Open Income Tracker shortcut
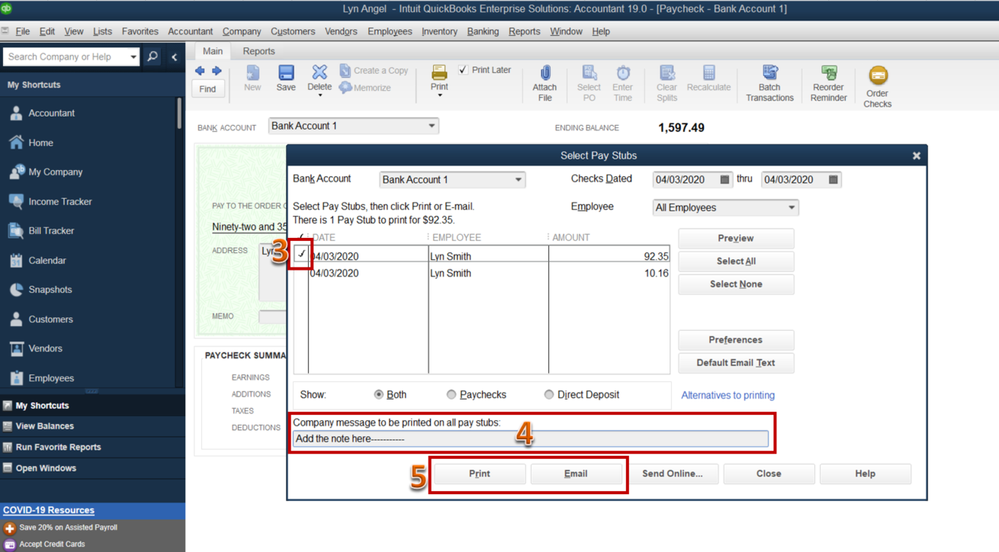The height and width of the screenshot is (552, 999). (x=60, y=201)
